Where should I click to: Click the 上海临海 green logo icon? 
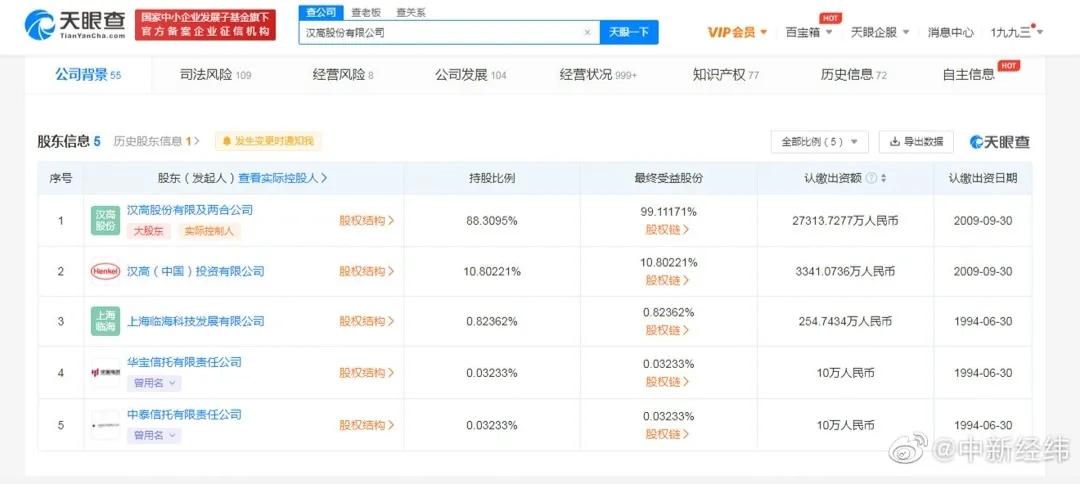(105, 321)
